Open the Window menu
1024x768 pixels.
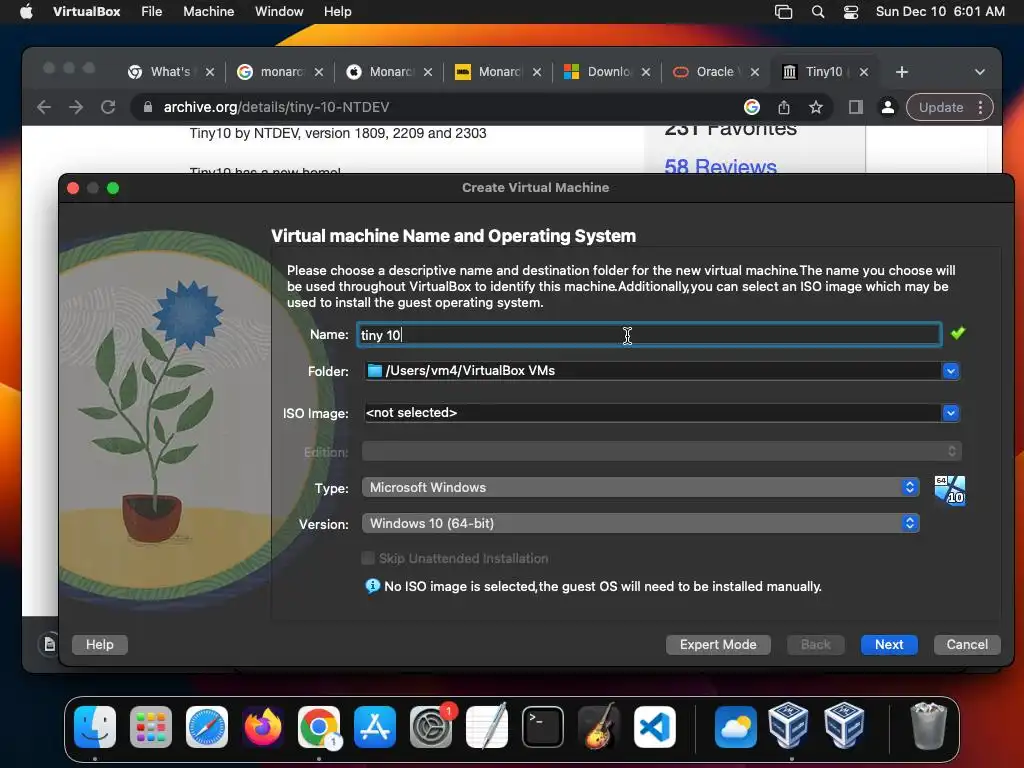pyautogui.click(x=279, y=11)
